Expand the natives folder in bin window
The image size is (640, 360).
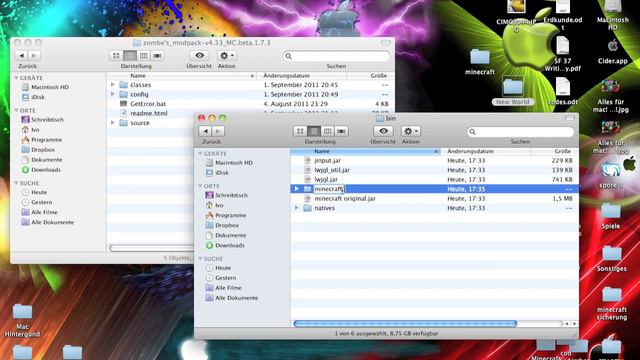click(297, 208)
